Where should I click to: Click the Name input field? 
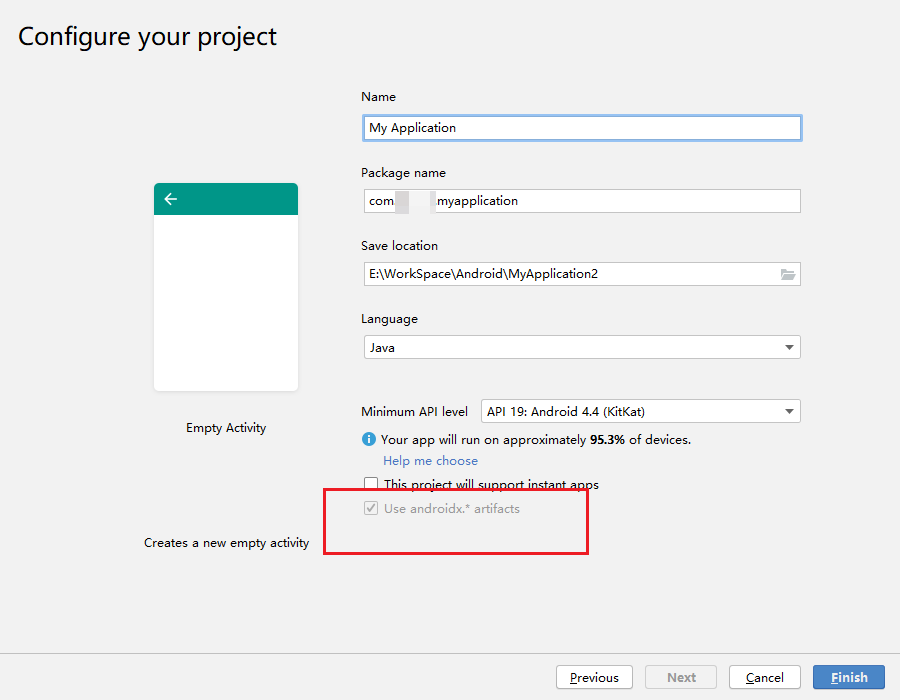(582, 128)
